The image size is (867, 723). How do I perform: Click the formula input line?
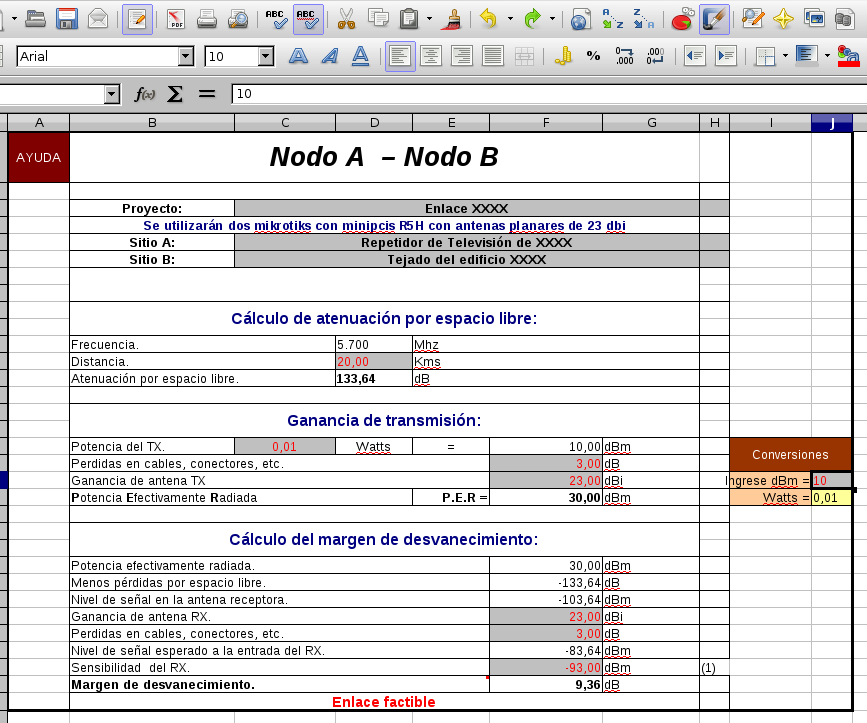pos(540,94)
